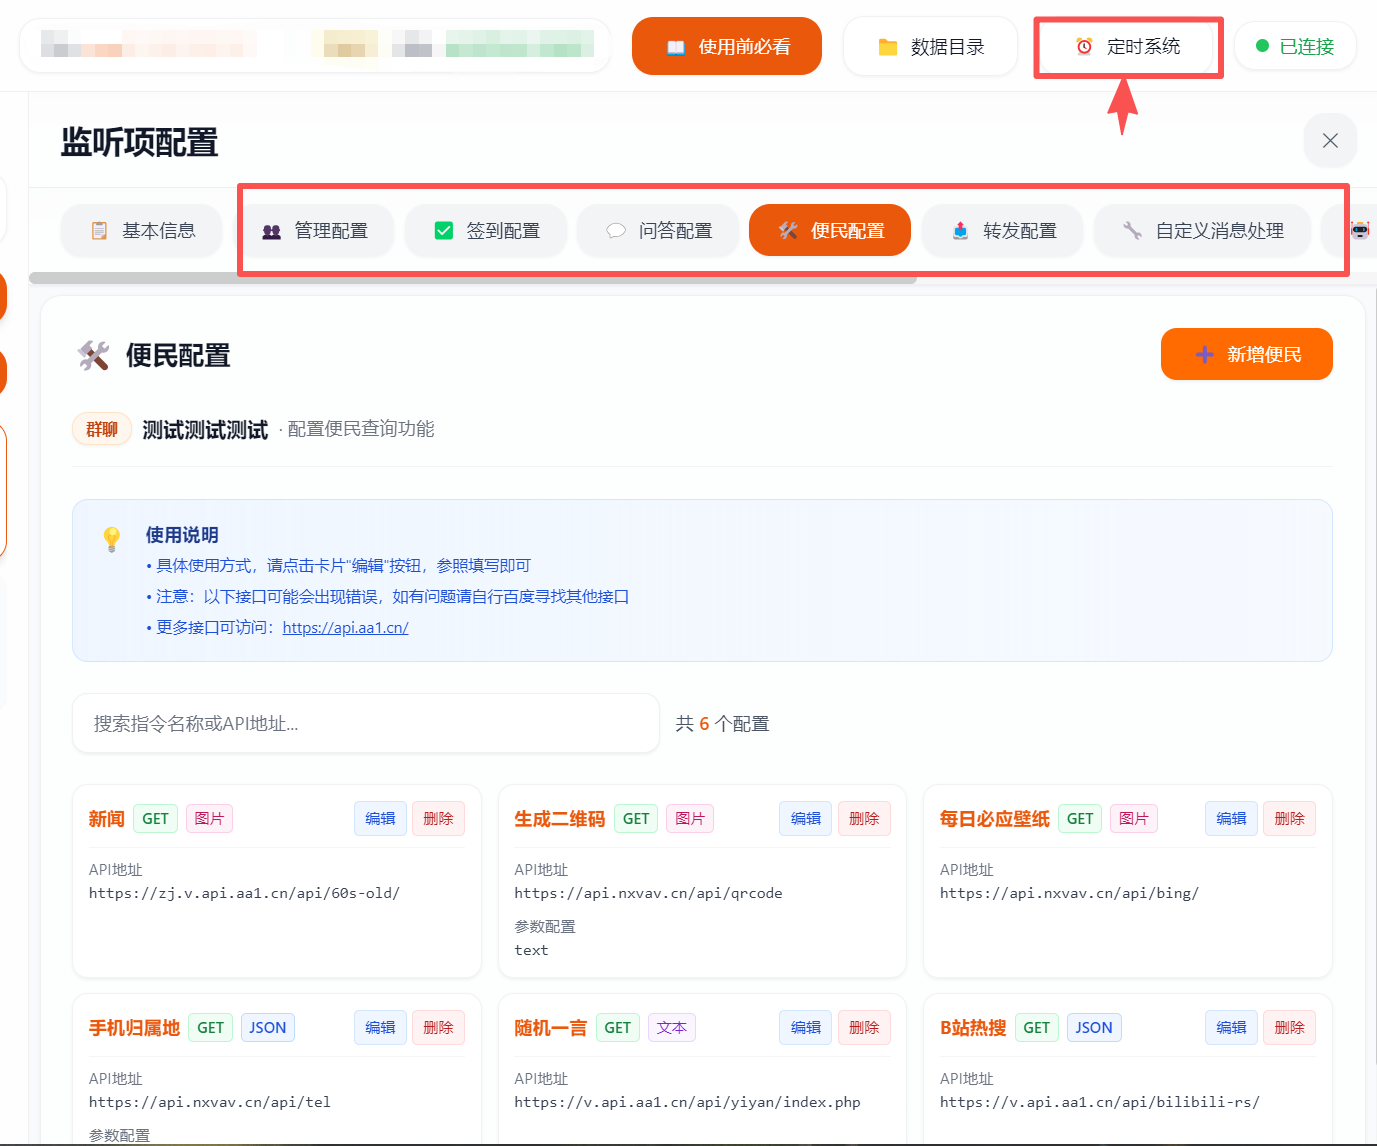Click the tool icon on 自定义消息处理 tab
The width and height of the screenshot is (1377, 1146).
pos(1133,230)
